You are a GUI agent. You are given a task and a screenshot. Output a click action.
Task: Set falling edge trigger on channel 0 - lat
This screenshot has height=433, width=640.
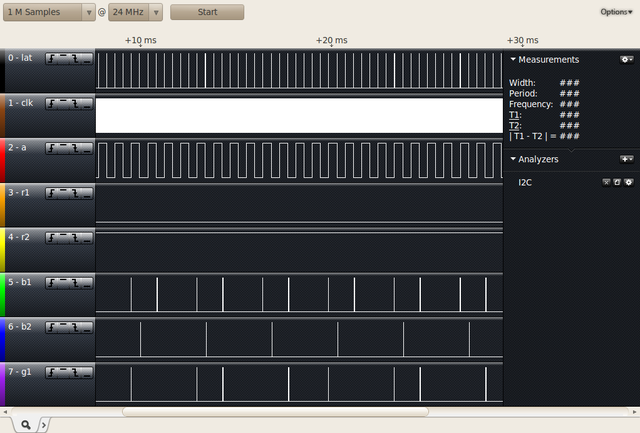[75, 59]
